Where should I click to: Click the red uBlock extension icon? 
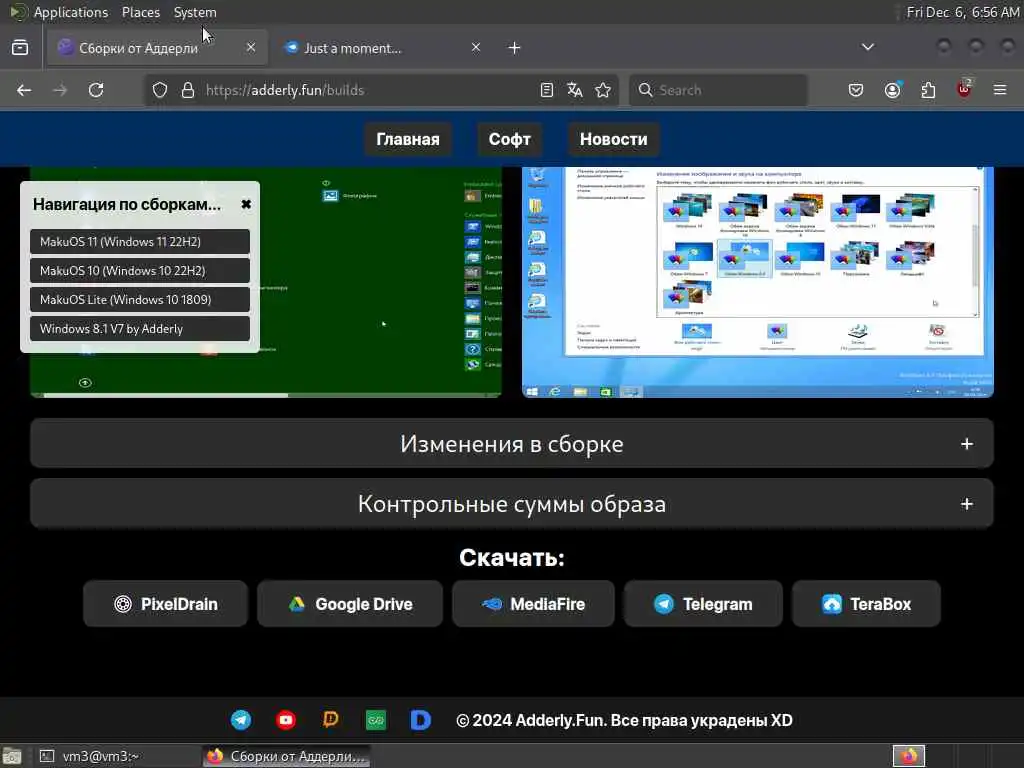coord(964,89)
